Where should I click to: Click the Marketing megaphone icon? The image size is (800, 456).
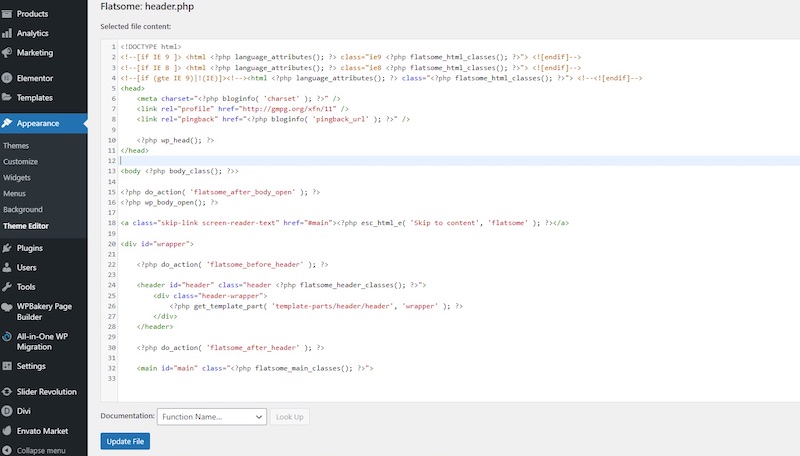pos(8,52)
